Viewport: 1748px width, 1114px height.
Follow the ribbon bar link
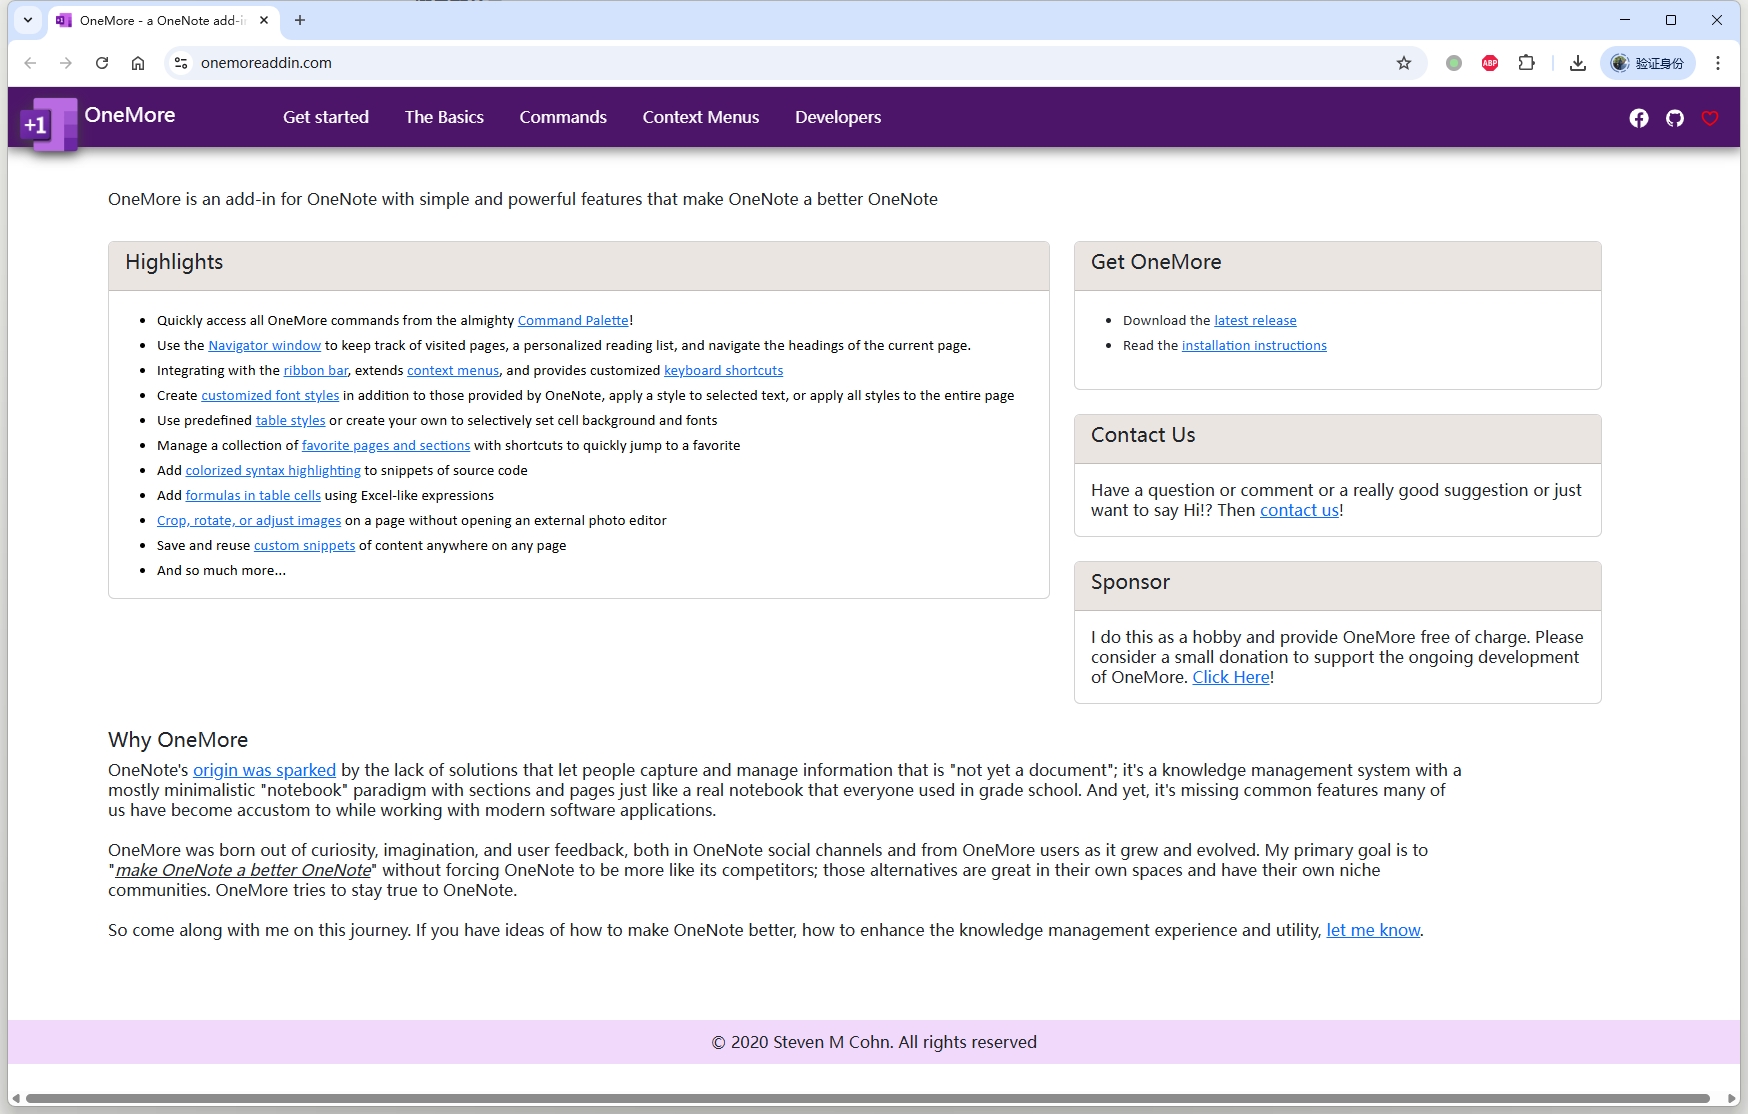(x=316, y=370)
